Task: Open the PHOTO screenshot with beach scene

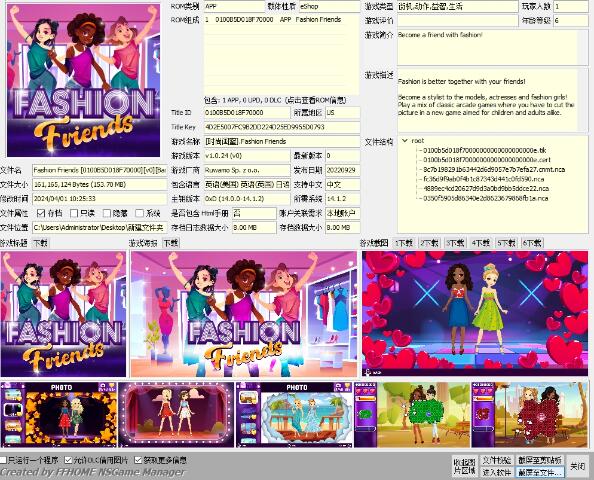Action: [x=294, y=415]
